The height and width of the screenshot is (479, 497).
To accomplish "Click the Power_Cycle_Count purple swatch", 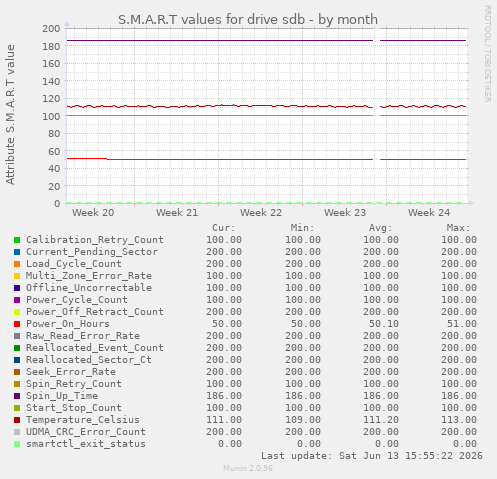I will 17,300.
